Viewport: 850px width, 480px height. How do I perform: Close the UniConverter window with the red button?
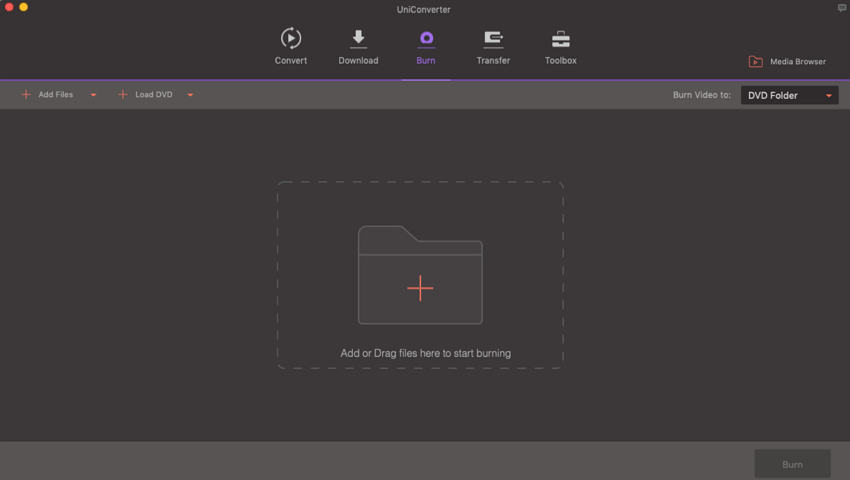9,7
